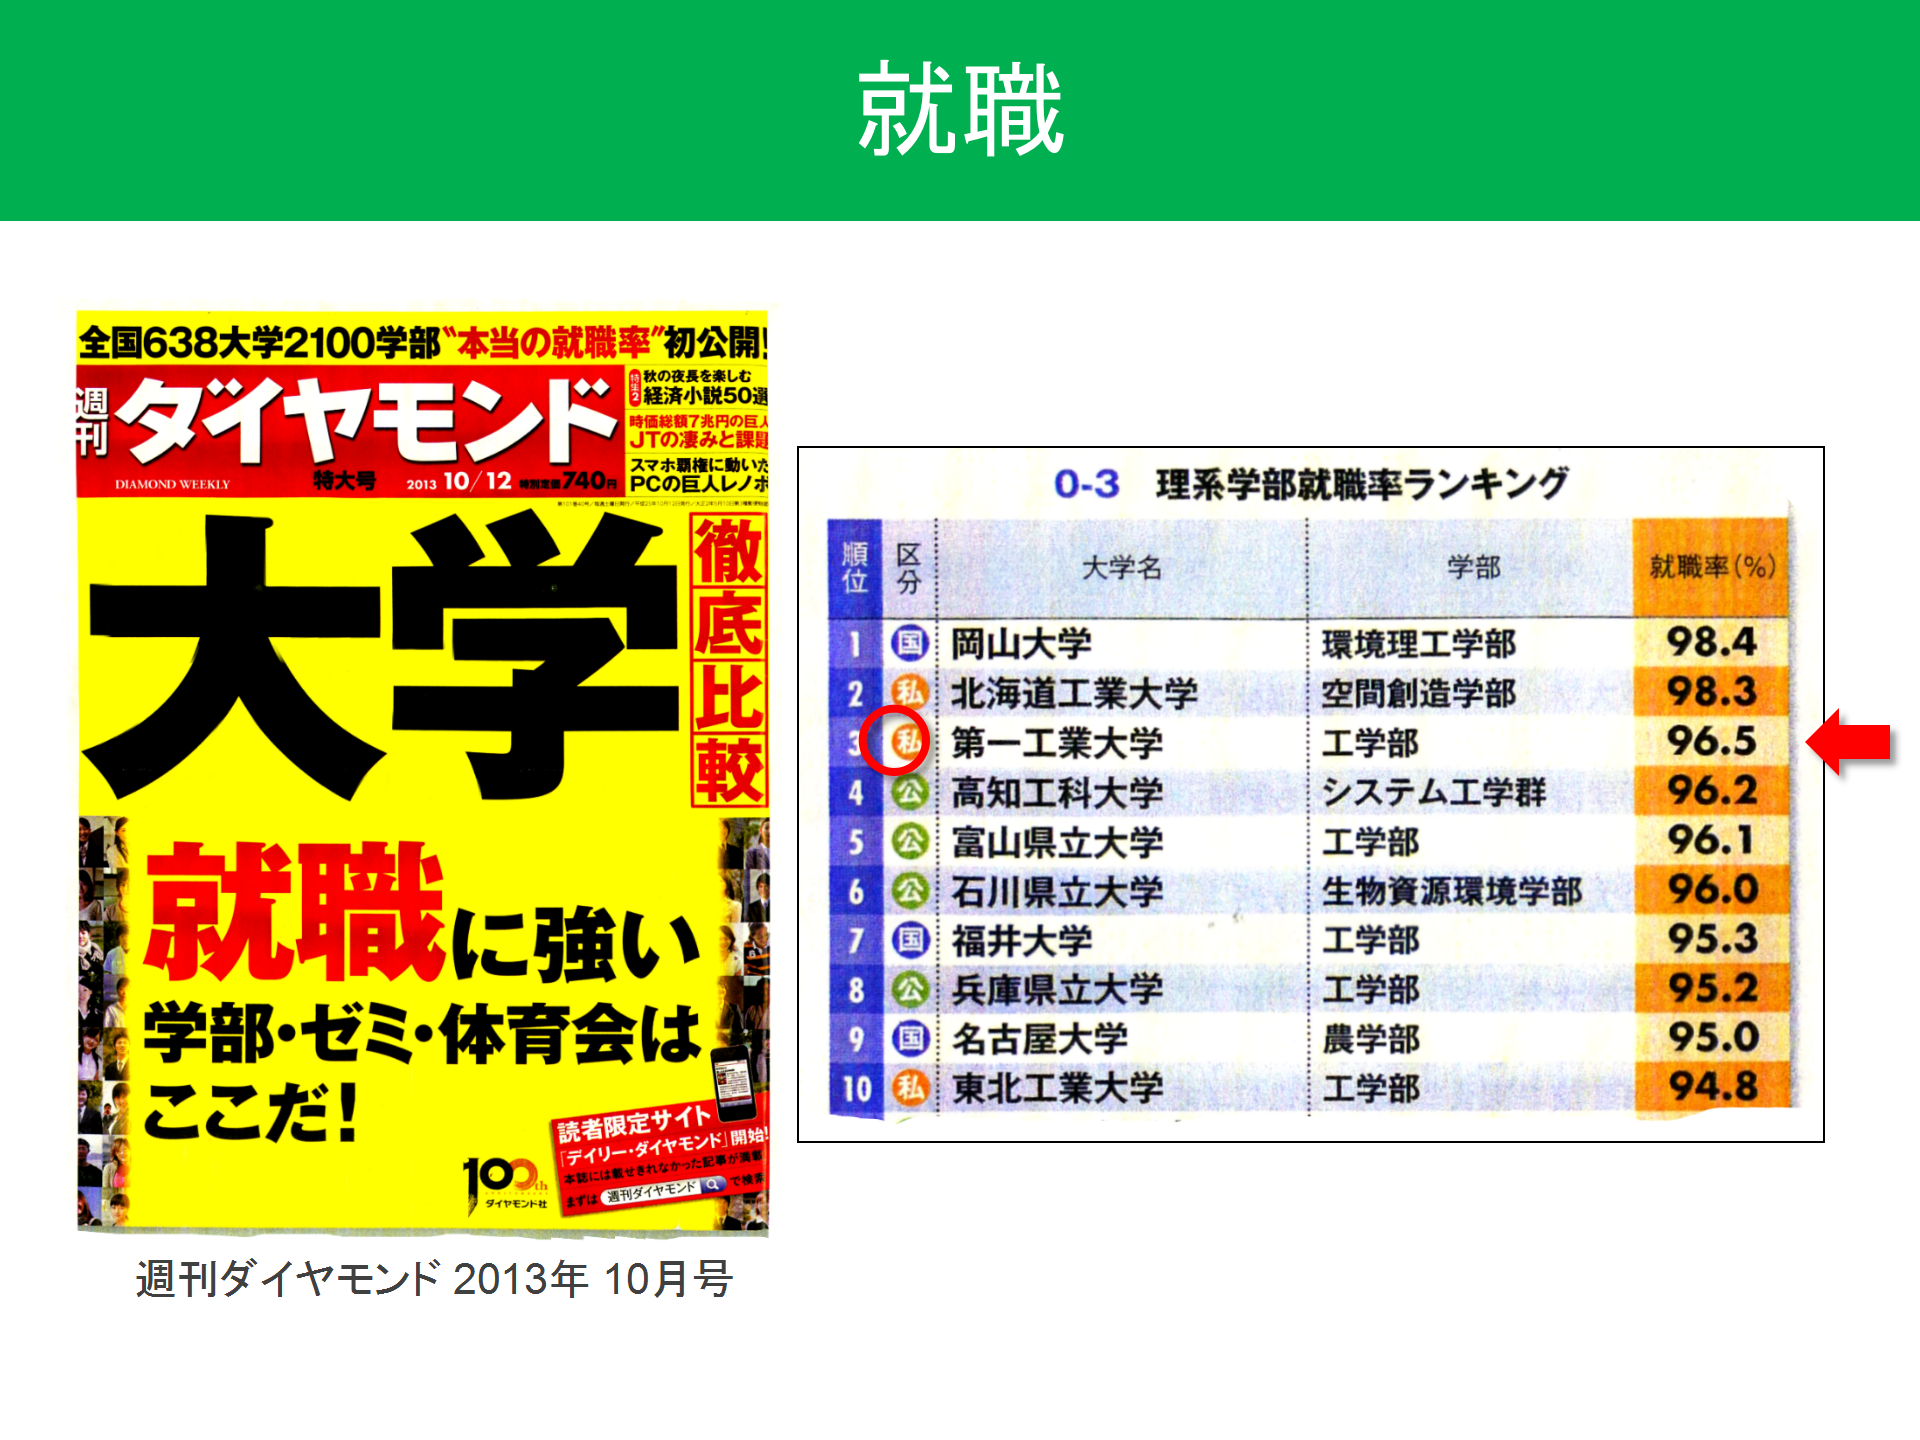Select the caption 週刊ダイヤモンド 2013年 10月号
The image size is (1920, 1440).
434,1279
